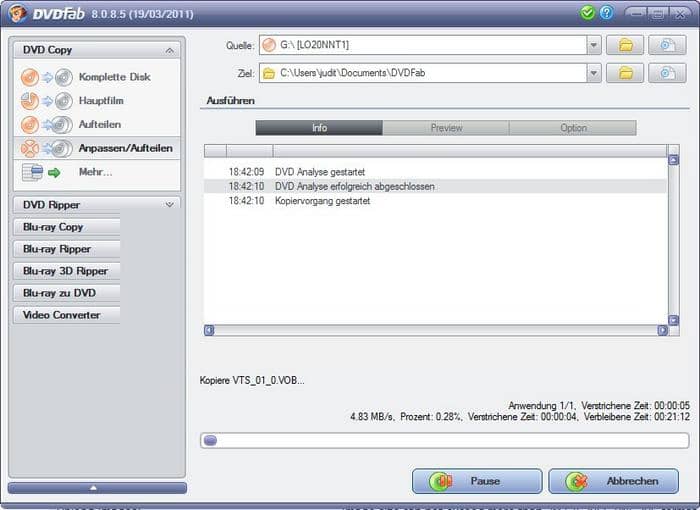Select log row 'Kopiervorgang gestartet'
This screenshot has height=510, width=700.
[435, 201]
